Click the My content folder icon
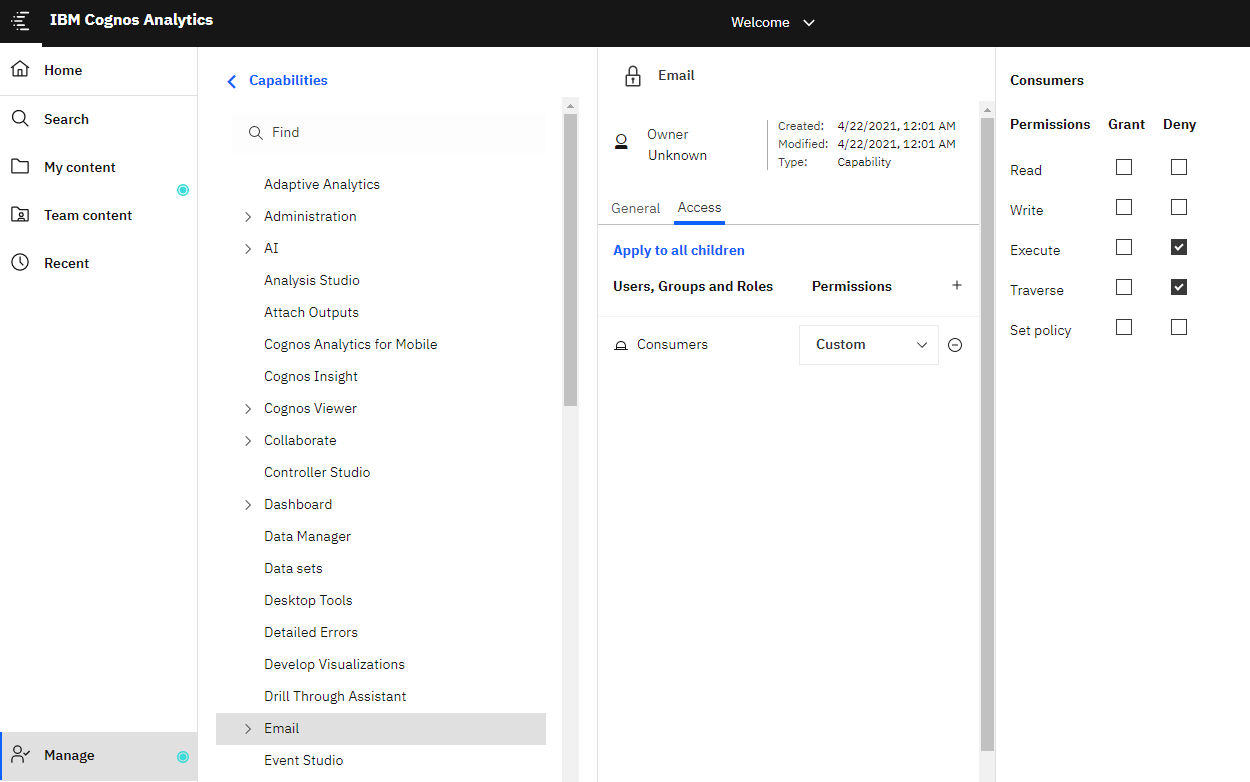Screen dimensions: 1250x782 pos(20,167)
